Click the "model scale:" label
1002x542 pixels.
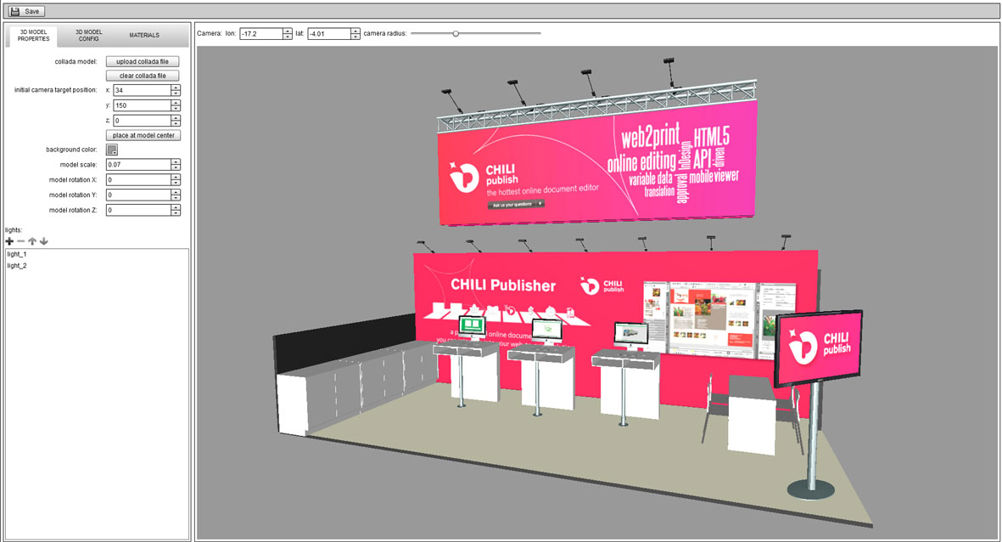[79, 165]
